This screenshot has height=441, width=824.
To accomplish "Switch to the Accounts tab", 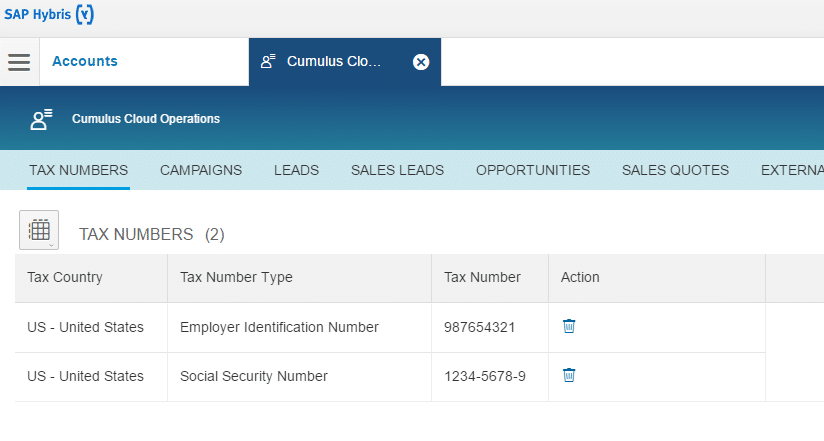I will point(85,62).
